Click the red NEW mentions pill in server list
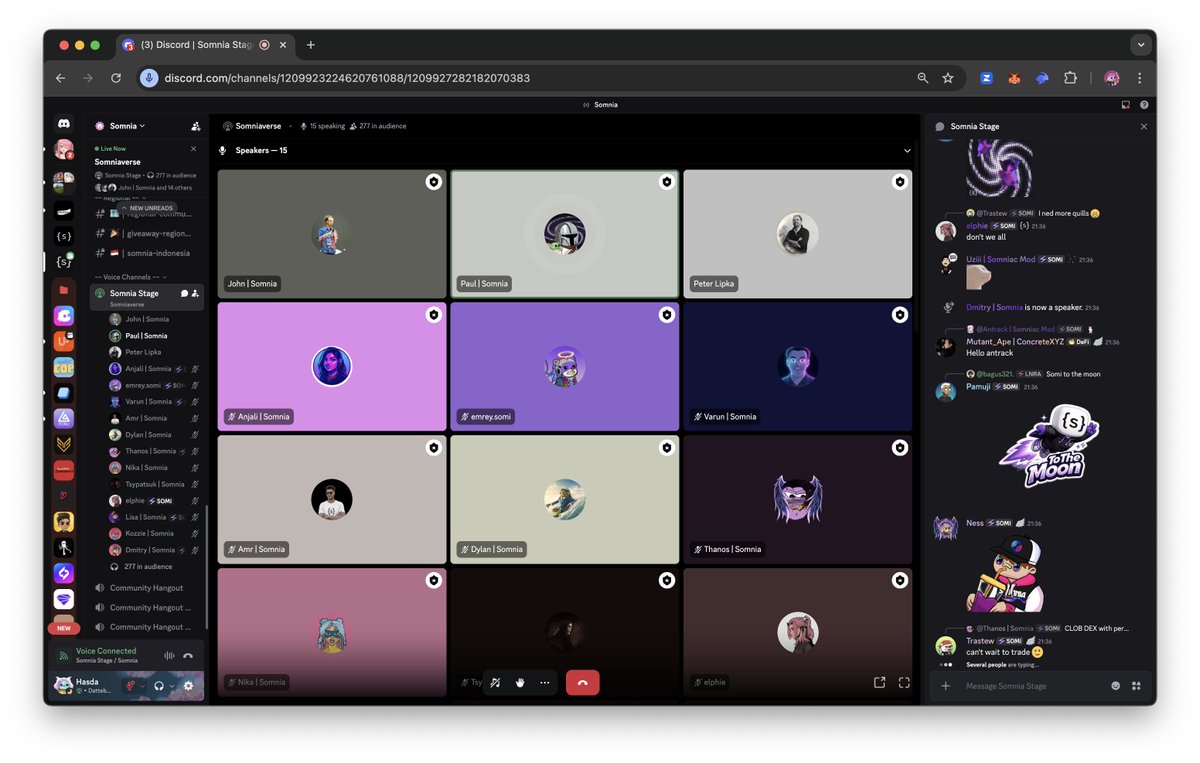 coord(64,628)
